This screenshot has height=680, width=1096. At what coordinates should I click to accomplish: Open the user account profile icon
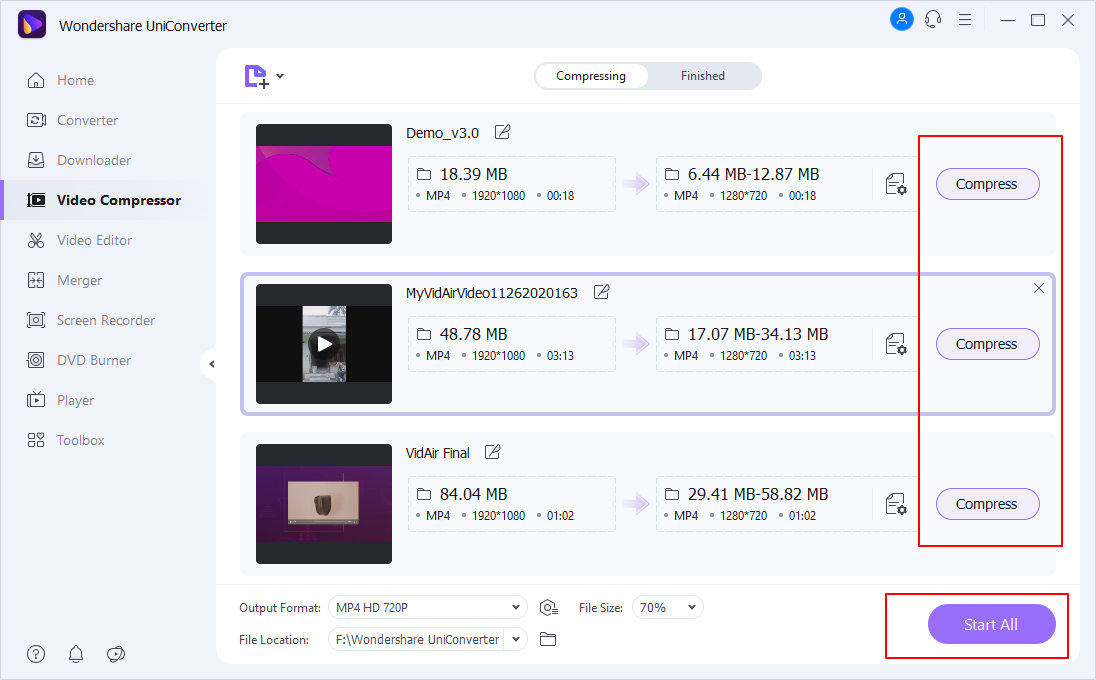pyautogui.click(x=902, y=19)
